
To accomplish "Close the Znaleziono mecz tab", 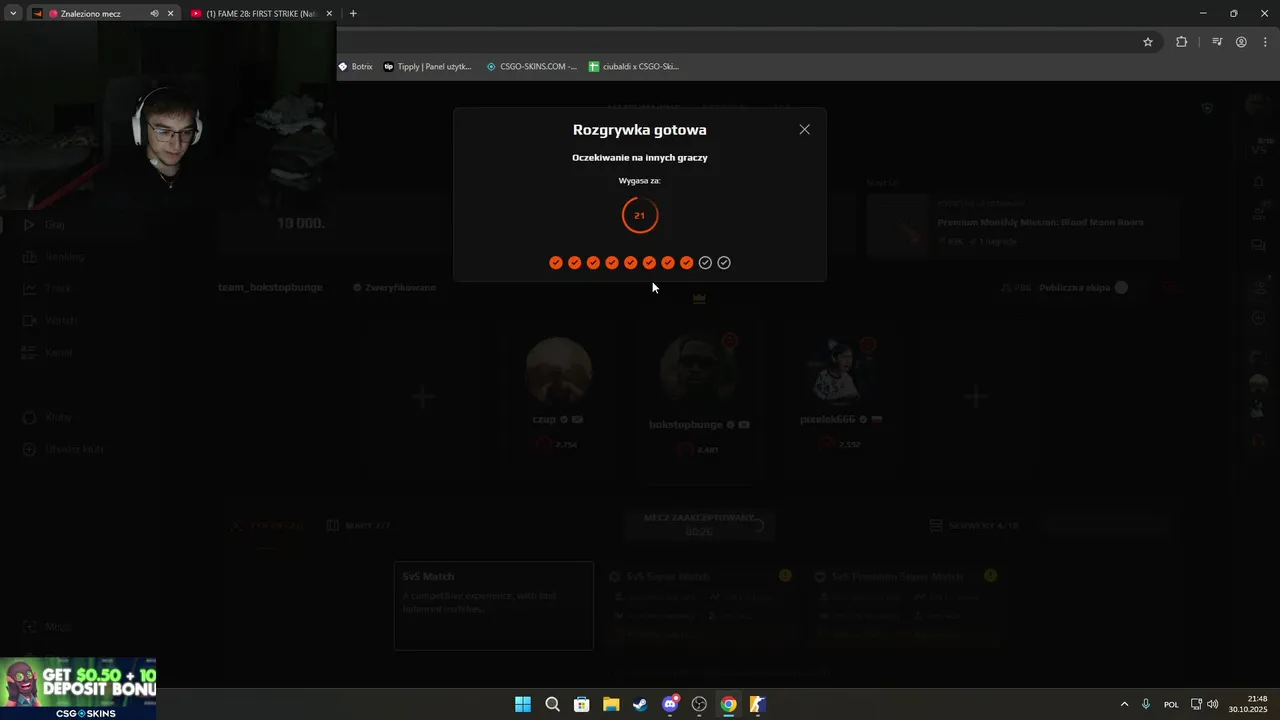I will coord(170,14).
